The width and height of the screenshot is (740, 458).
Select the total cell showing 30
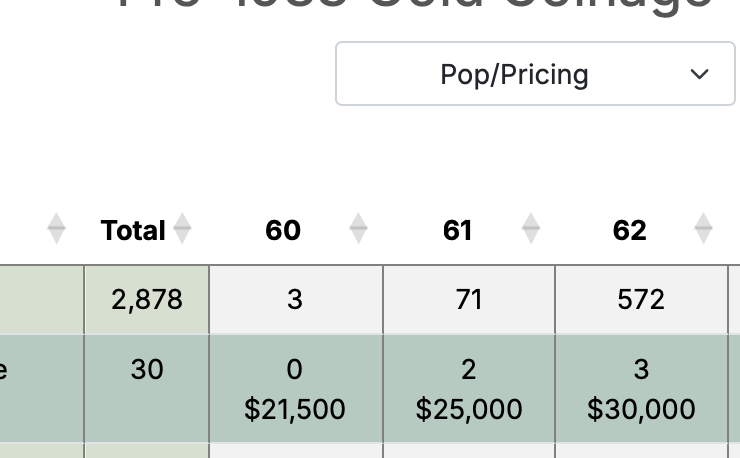click(147, 389)
